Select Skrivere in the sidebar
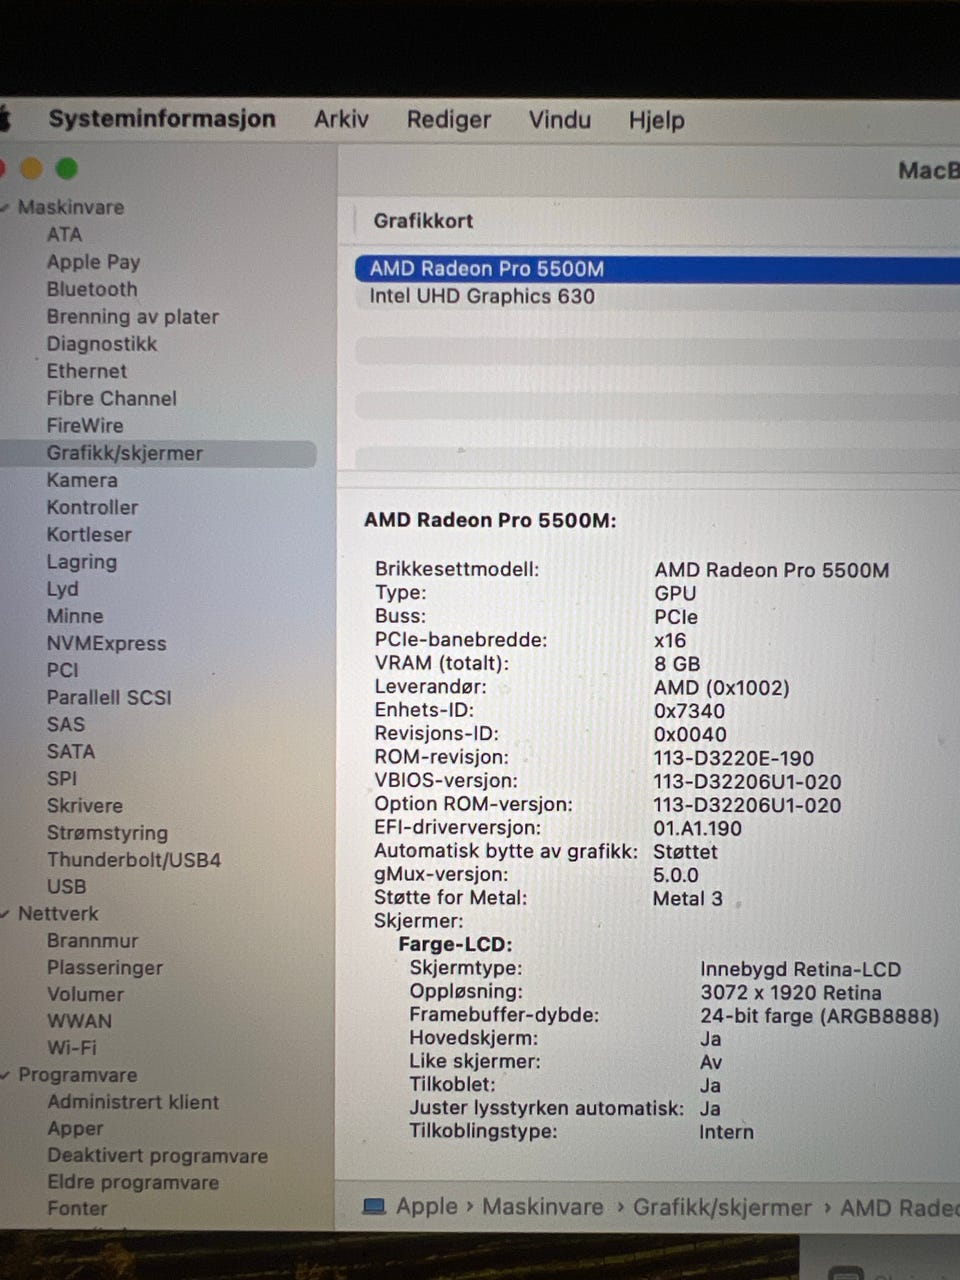The height and width of the screenshot is (1280, 960). [85, 805]
